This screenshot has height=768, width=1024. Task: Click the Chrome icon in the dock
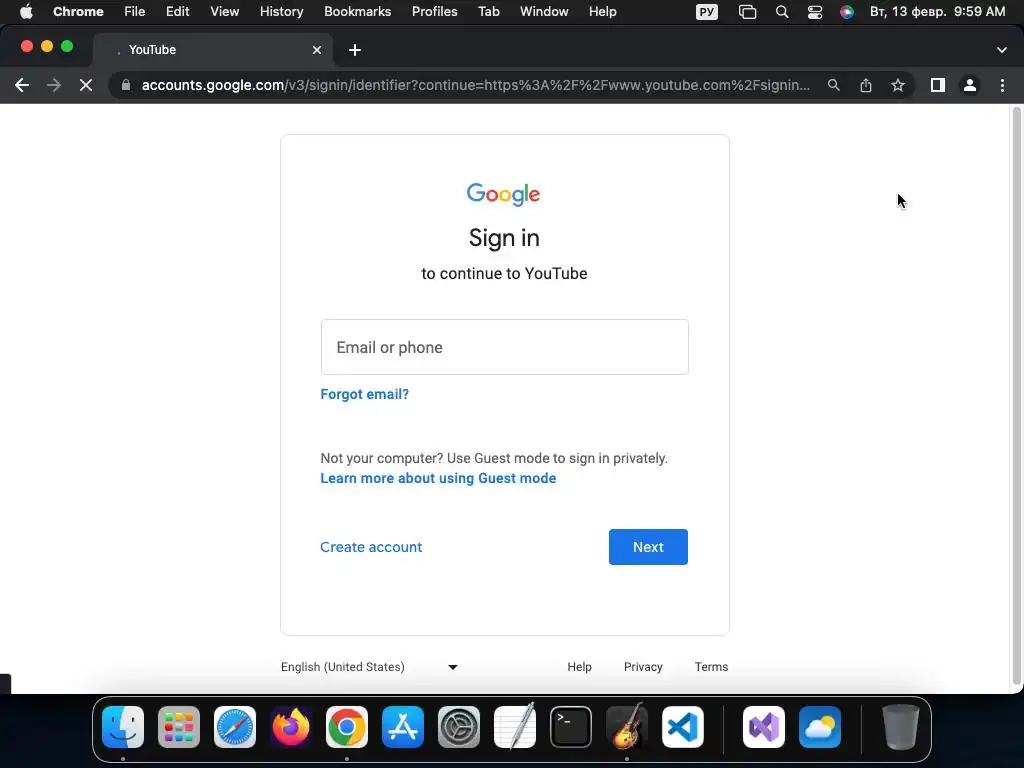pos(347,727)
